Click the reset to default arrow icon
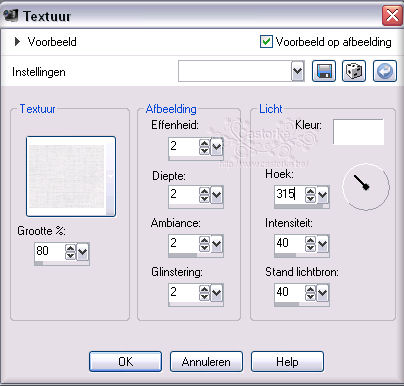 pyautogui.click(x=385, y=71)
